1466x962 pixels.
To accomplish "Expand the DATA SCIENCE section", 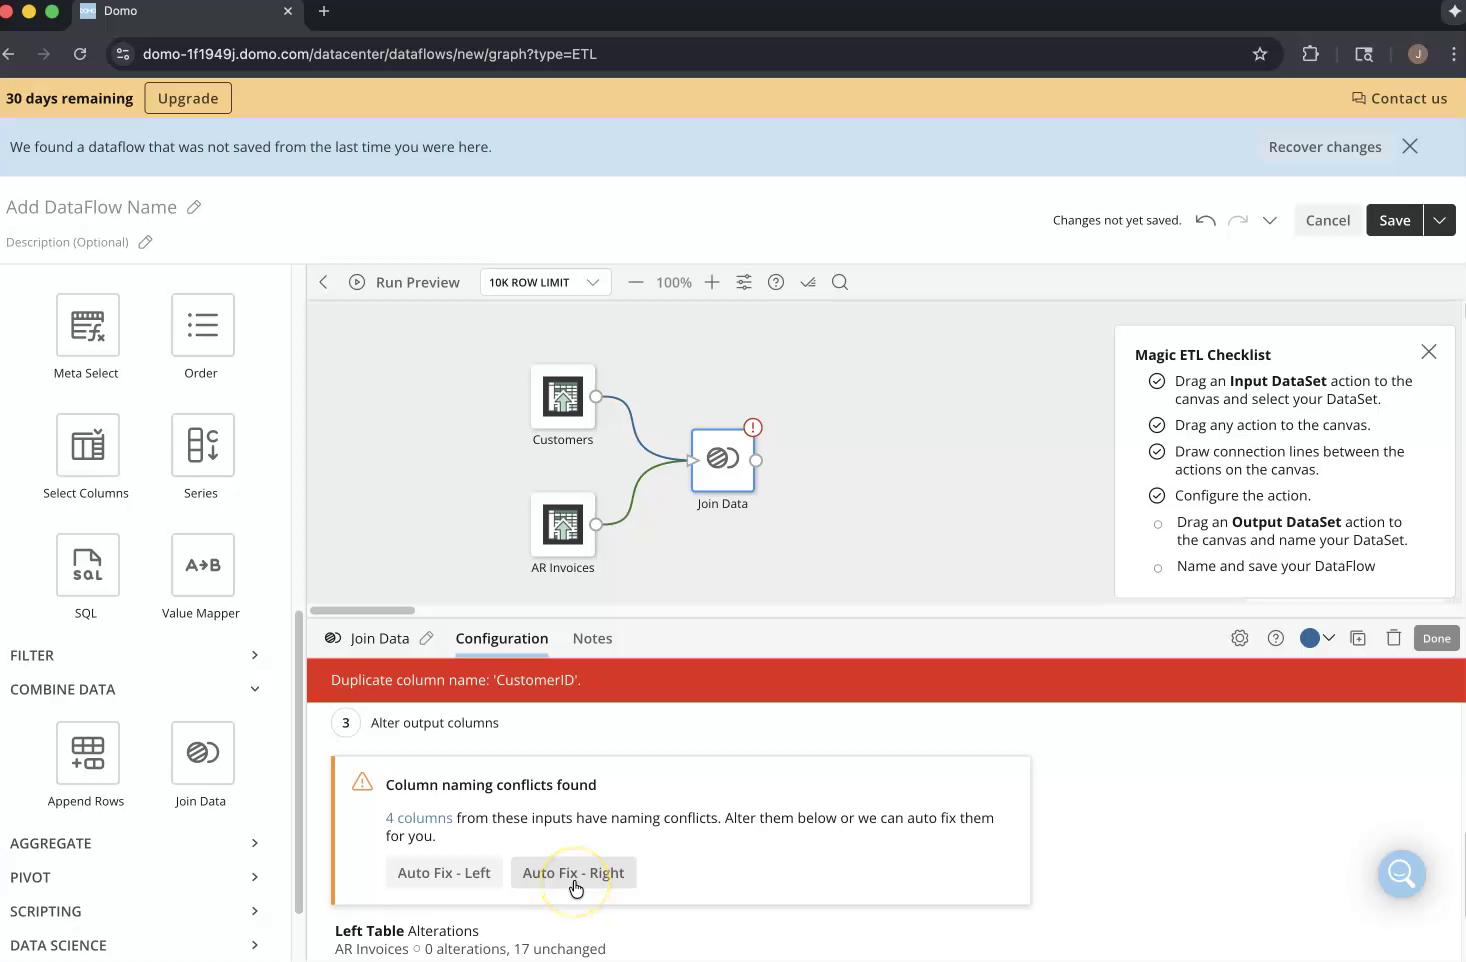I will 135,945.
